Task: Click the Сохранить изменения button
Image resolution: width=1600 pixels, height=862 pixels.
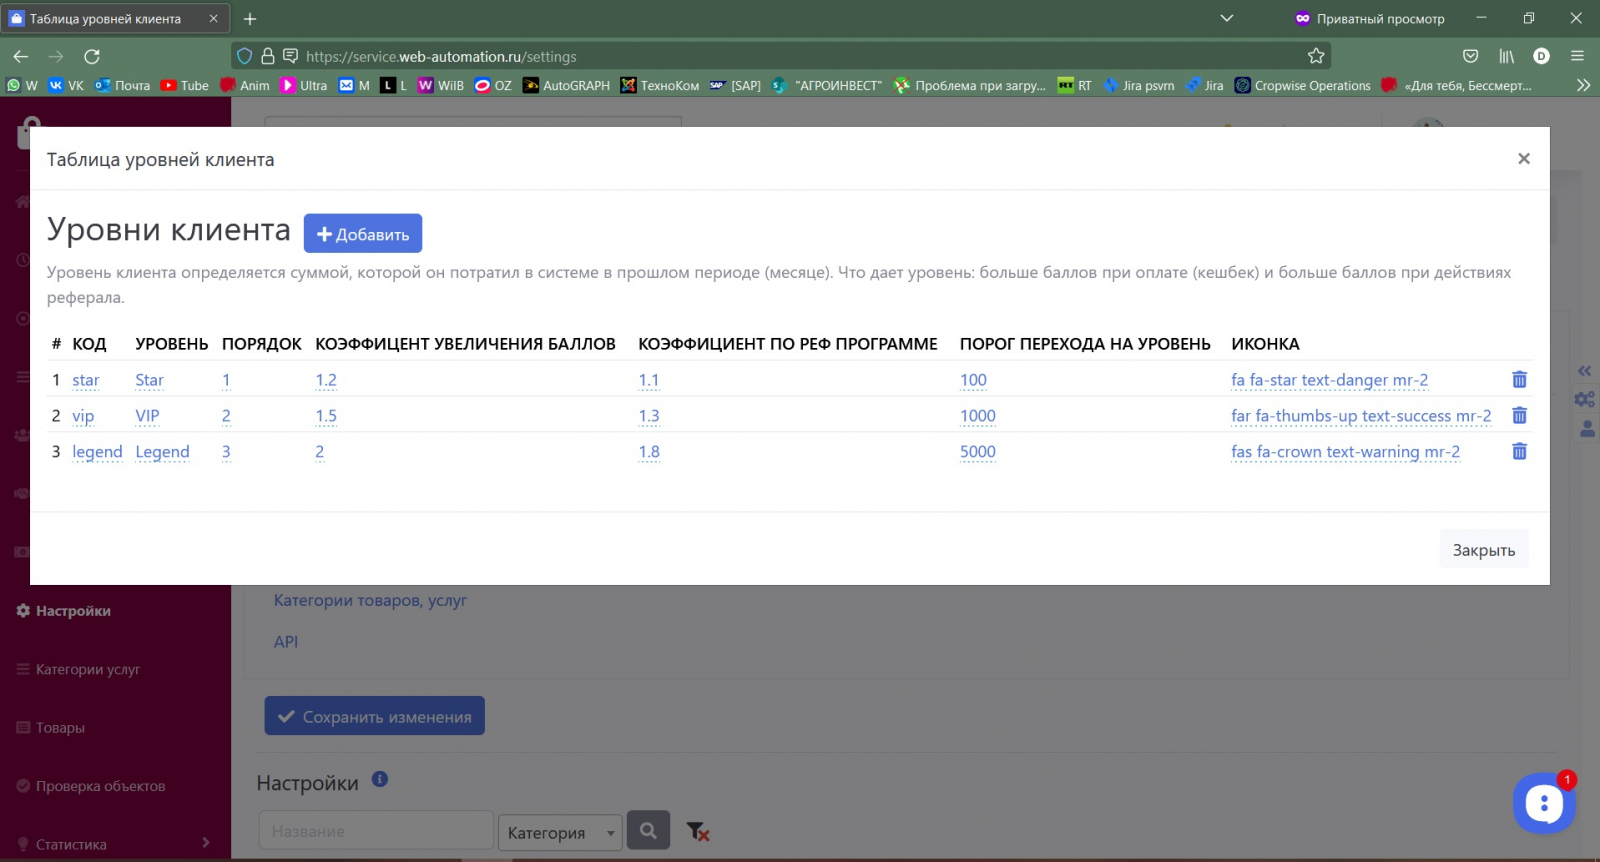Action: pyautogui.click(x=374, y=716)
